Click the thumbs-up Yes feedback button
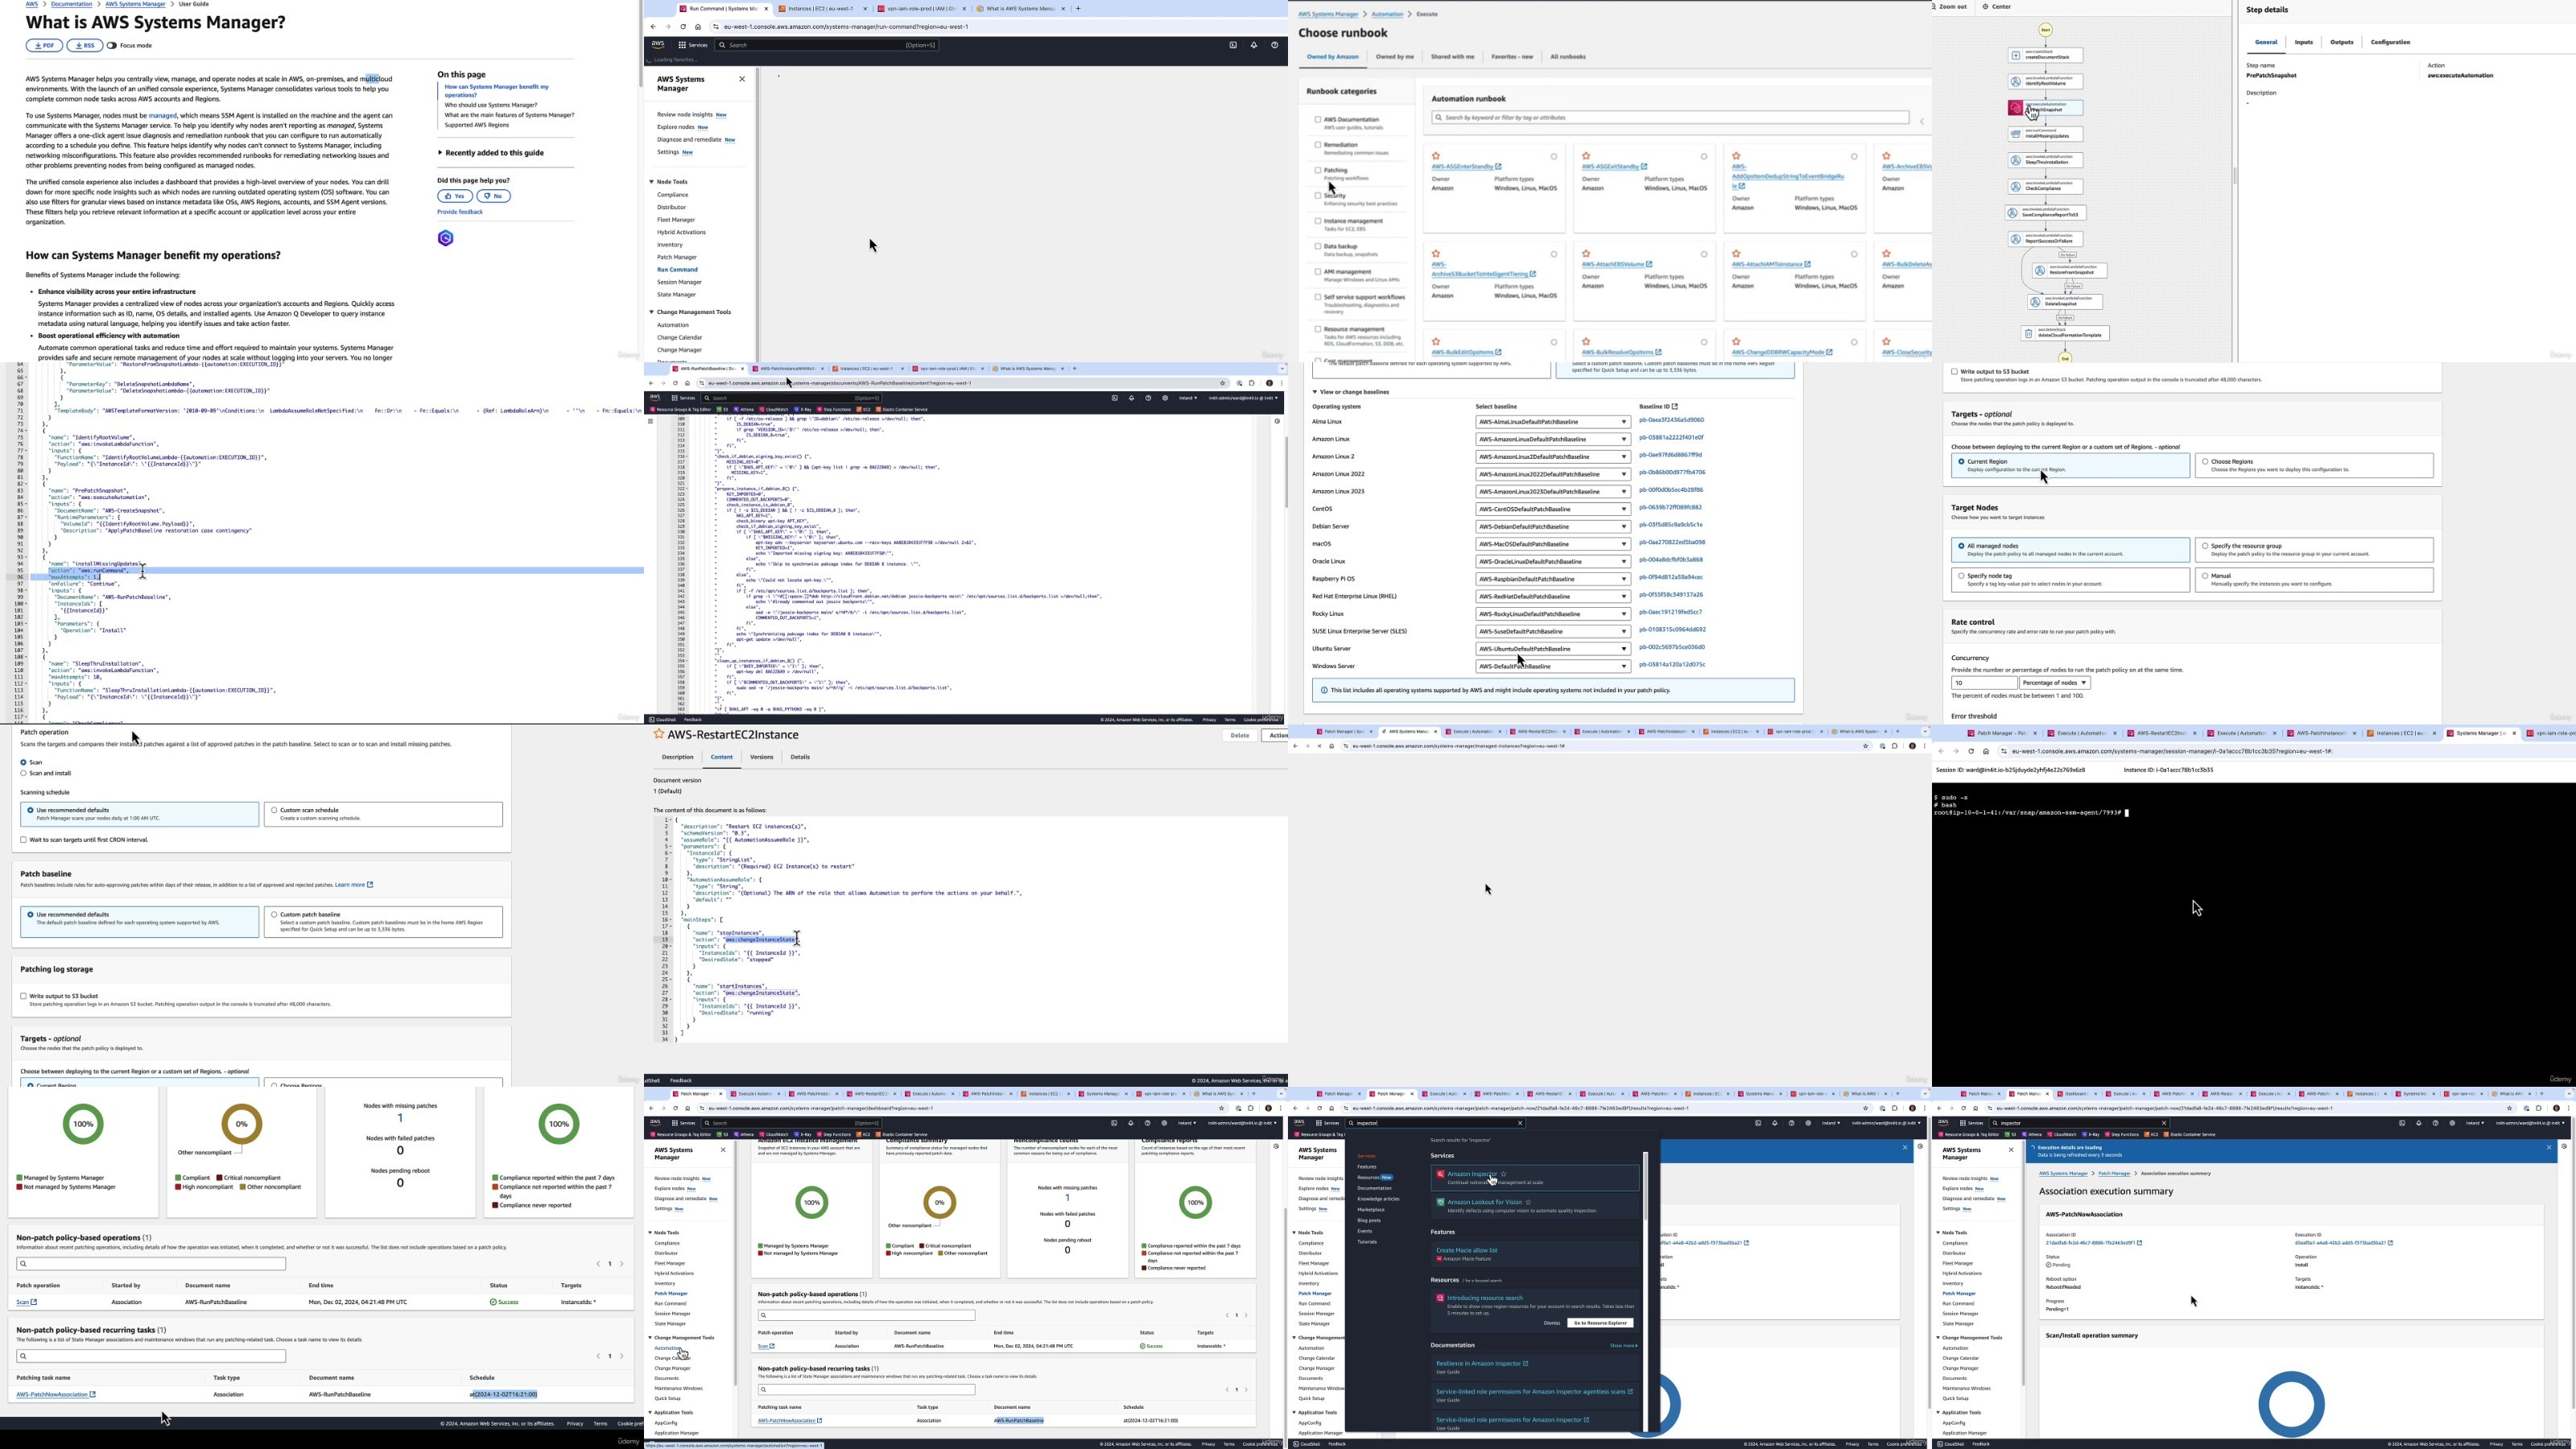2576x1449 pixels. (455, 196)
